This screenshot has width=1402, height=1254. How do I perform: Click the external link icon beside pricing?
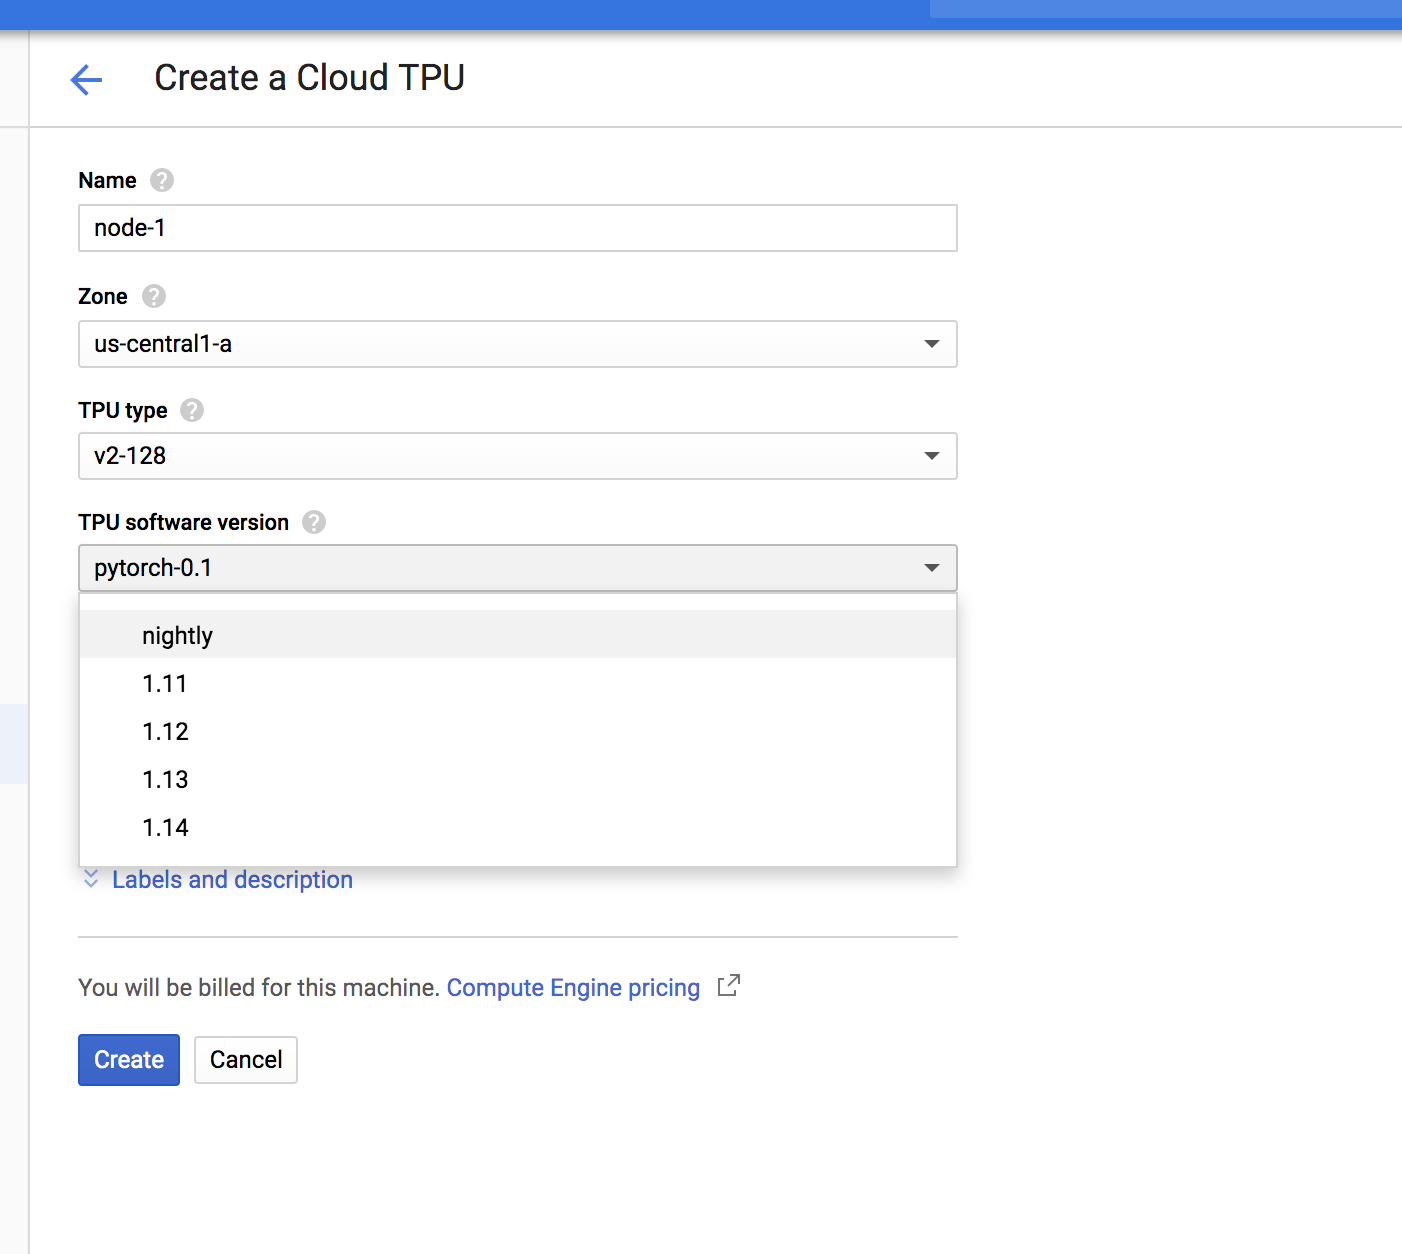pyautogui.click(x=729, y=986)
